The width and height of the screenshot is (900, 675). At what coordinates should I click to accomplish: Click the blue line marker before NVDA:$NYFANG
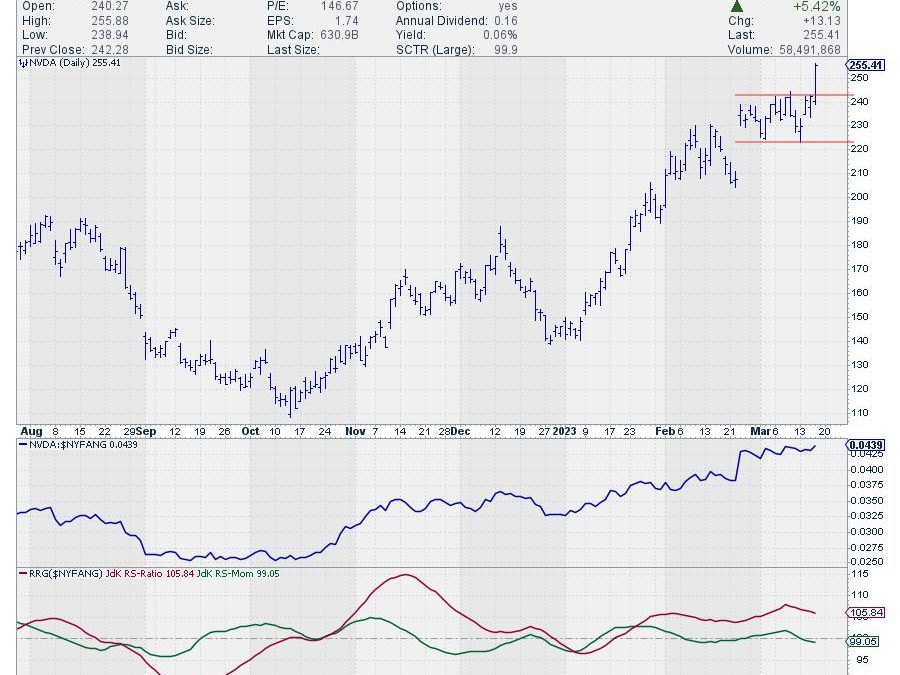pos(23,444)
